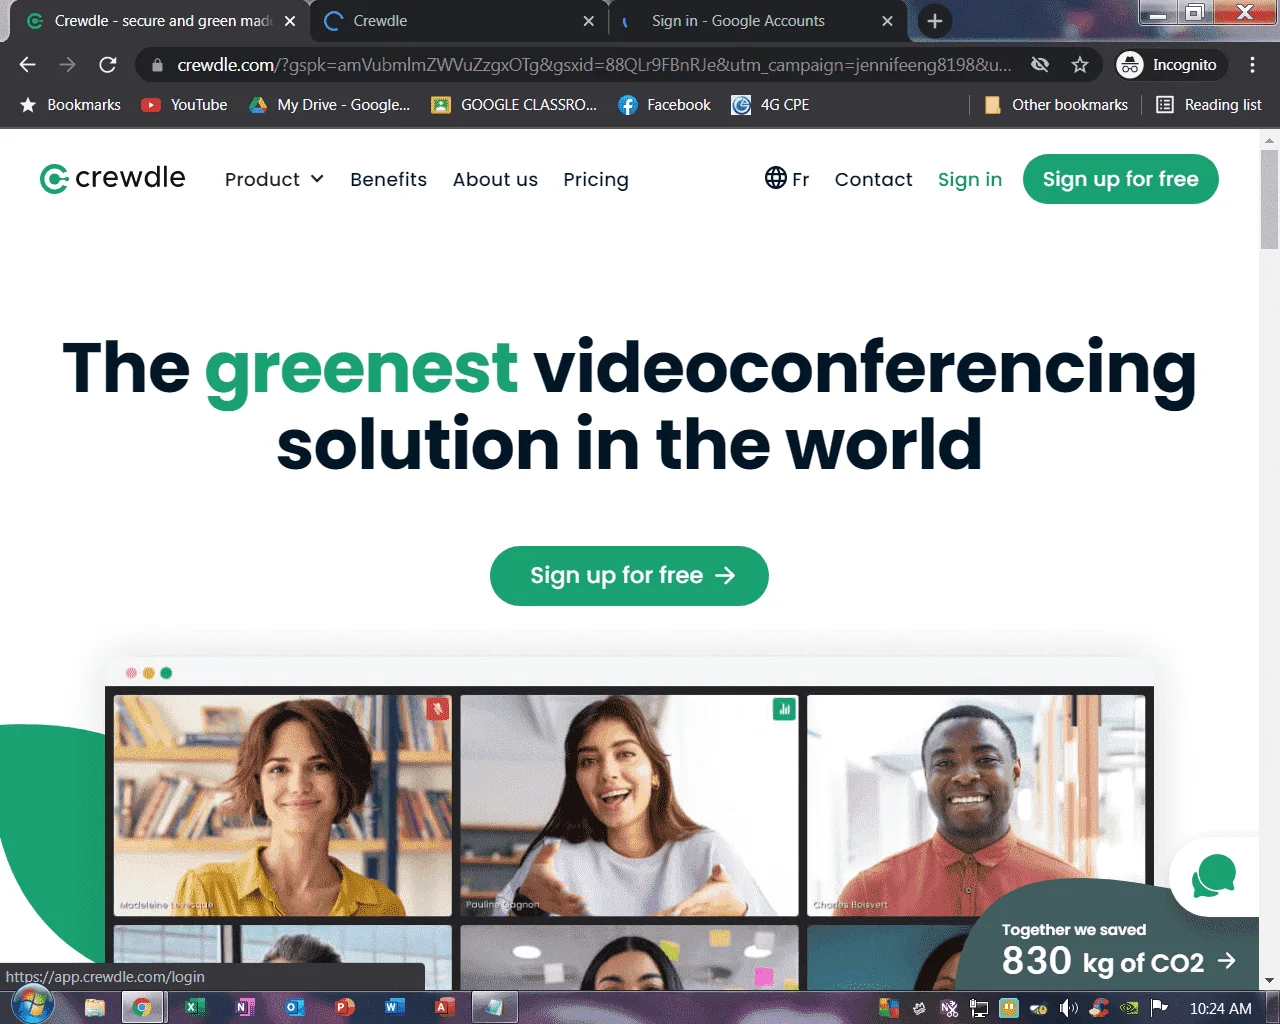Open the Facebook bookmark
1280x1024 pixels.
coord(665,105)
